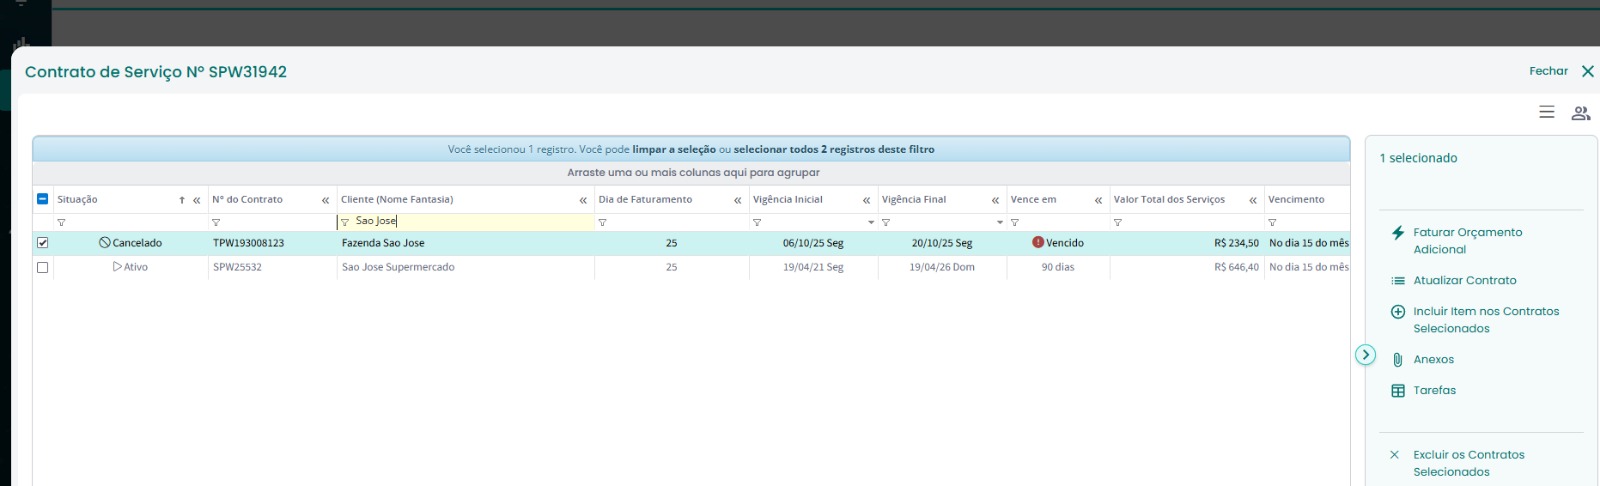
Task: Click the X icon for Excluir os Contratos
Action: (1394, 455)
